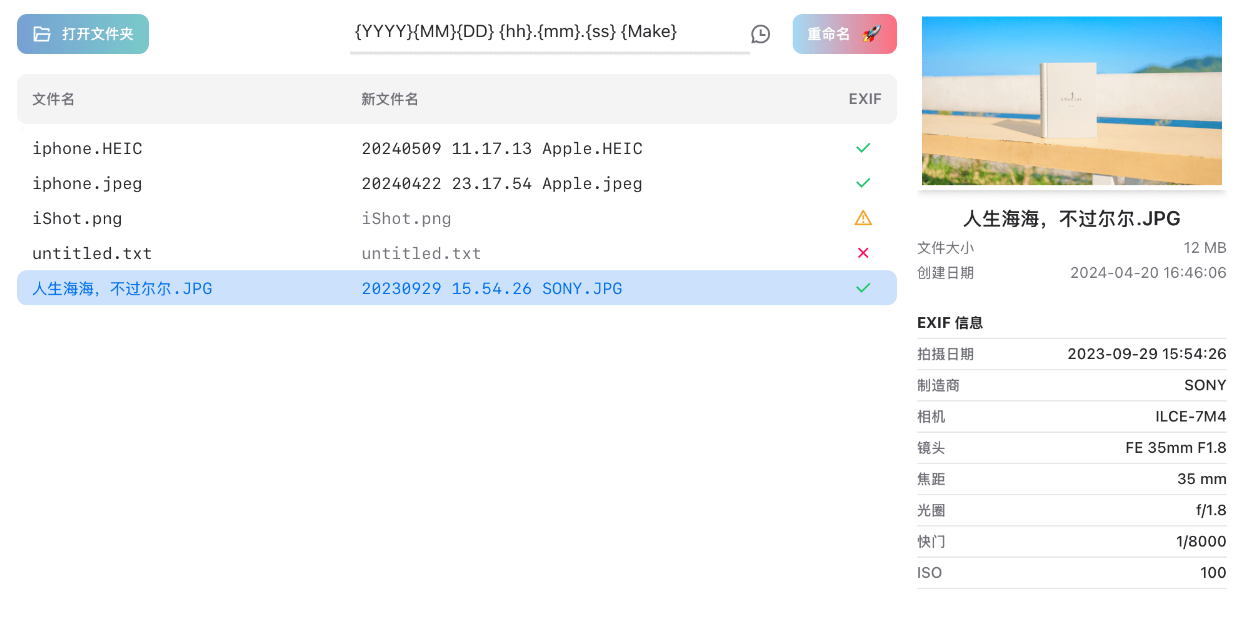
Task: Click the filename template input field
Action: (x=549, y=32)
